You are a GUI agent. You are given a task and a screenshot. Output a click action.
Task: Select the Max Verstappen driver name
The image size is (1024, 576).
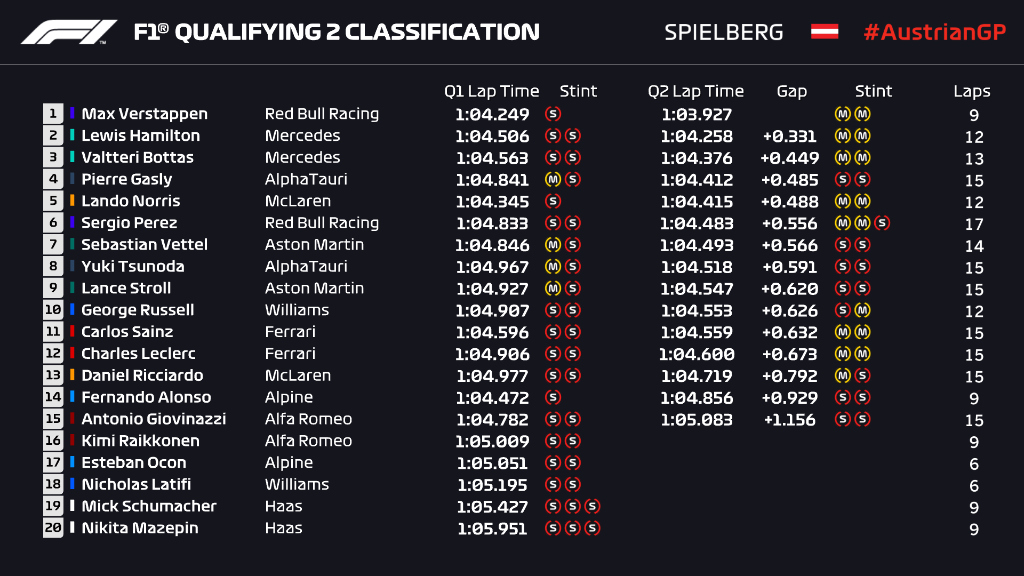pos(144,114)
